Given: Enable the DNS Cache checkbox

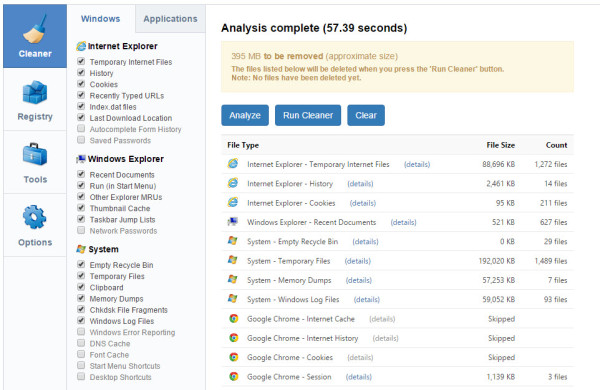Looking at the screenshot, I should (x=81, y=343).
